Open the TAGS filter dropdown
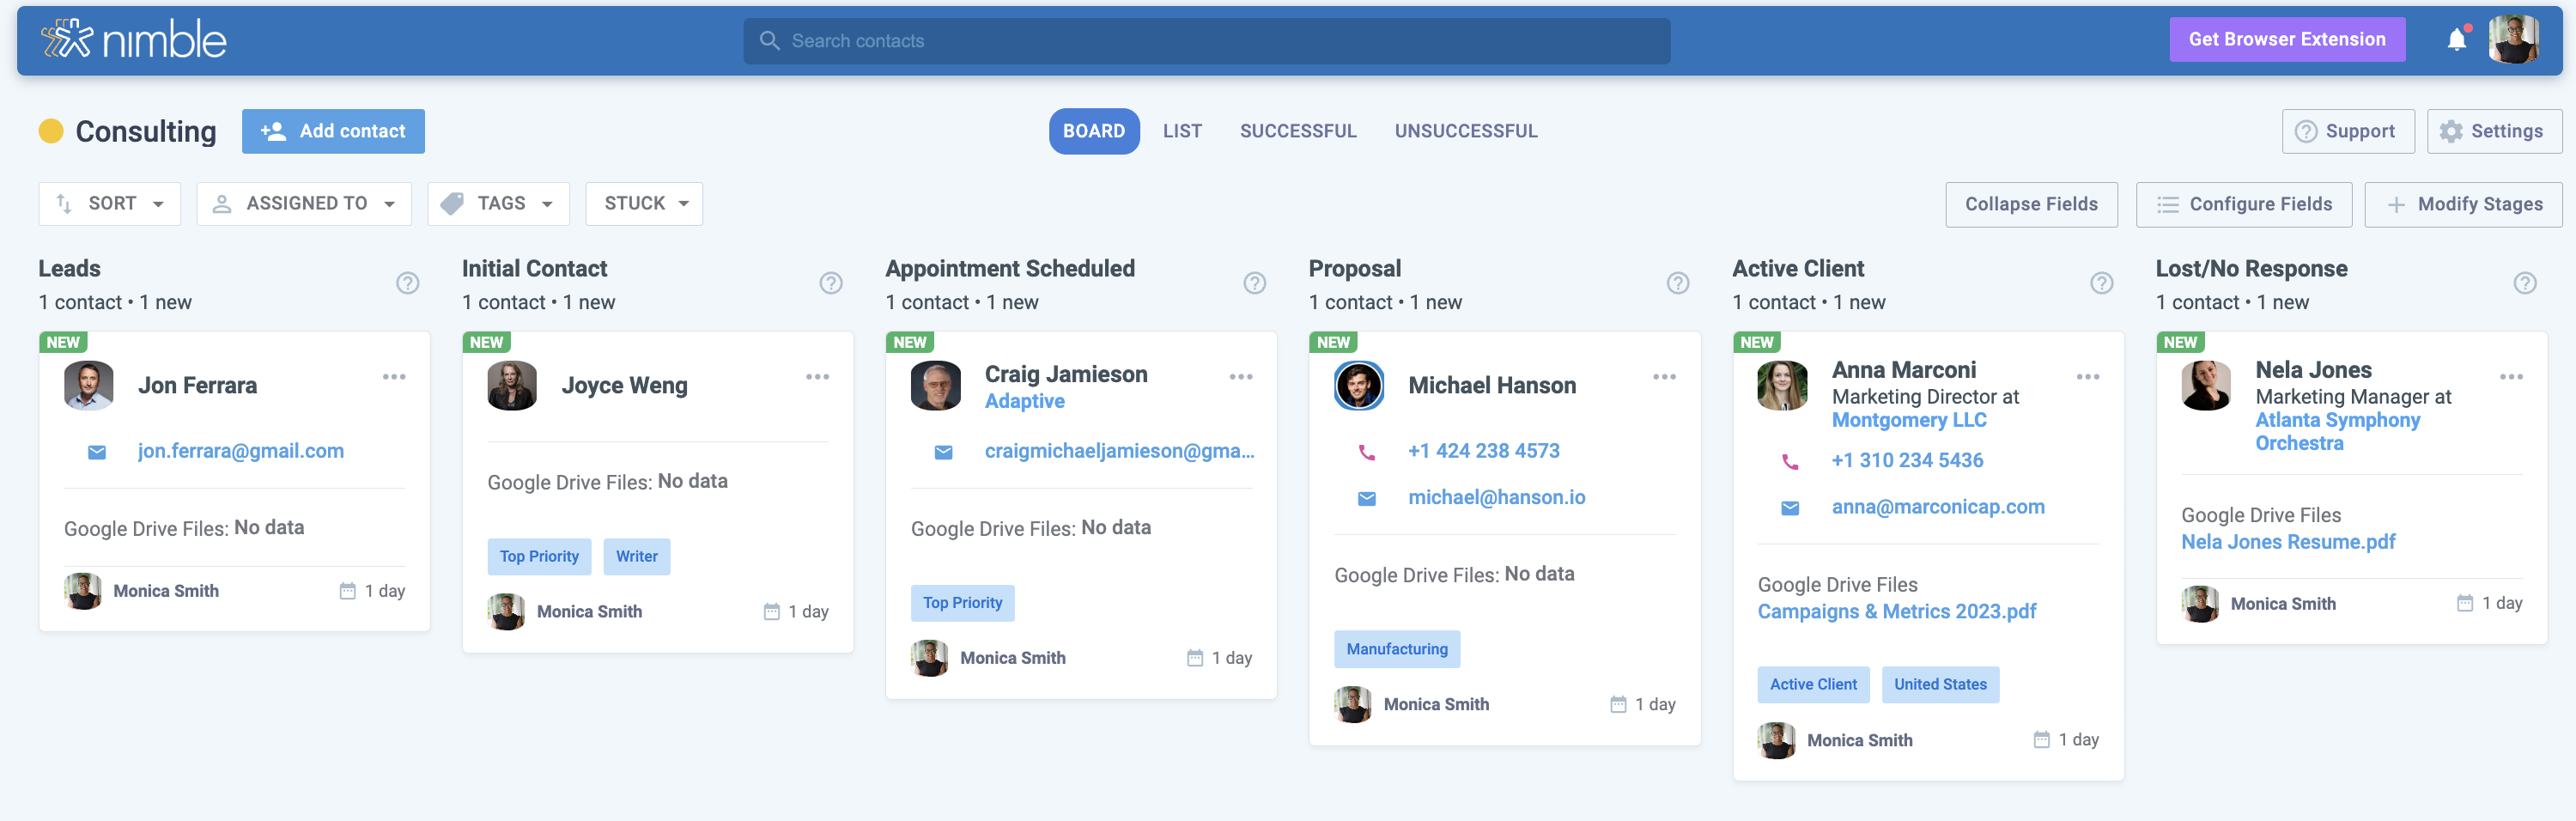 click(498, 204)
